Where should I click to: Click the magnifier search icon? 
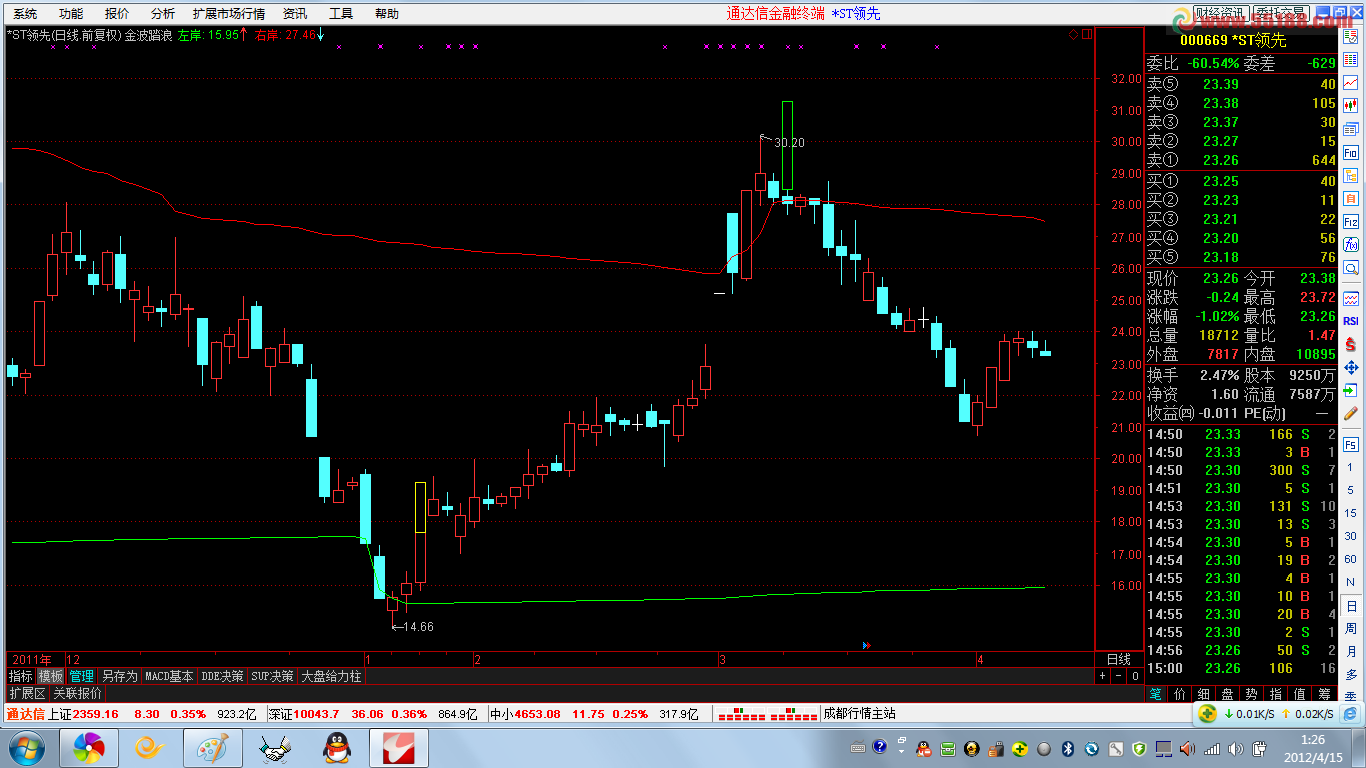pos(1351,268)
